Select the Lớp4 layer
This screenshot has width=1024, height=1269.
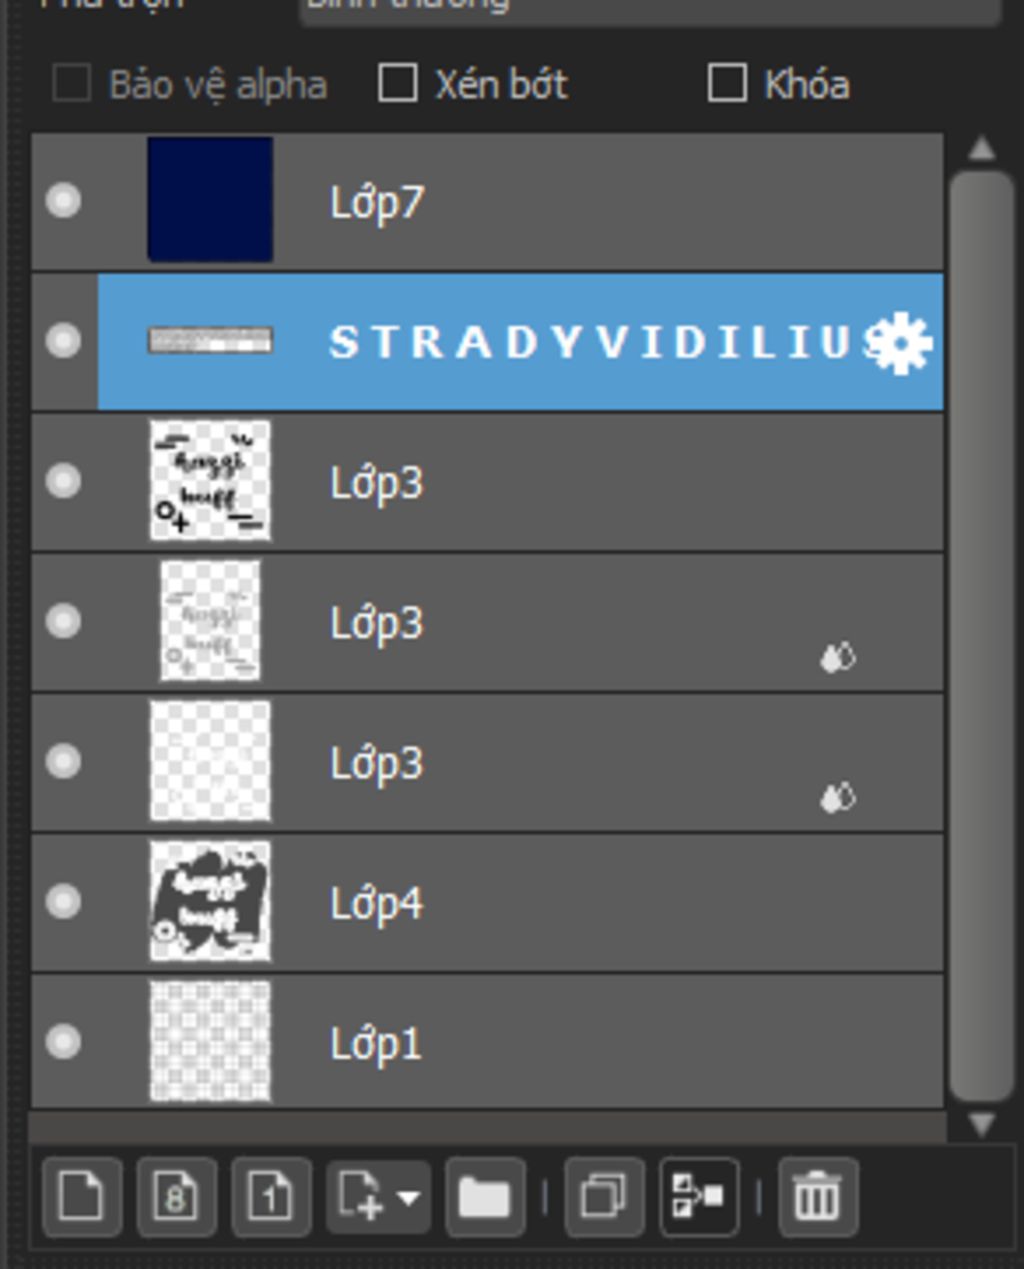tap(600, 903)
